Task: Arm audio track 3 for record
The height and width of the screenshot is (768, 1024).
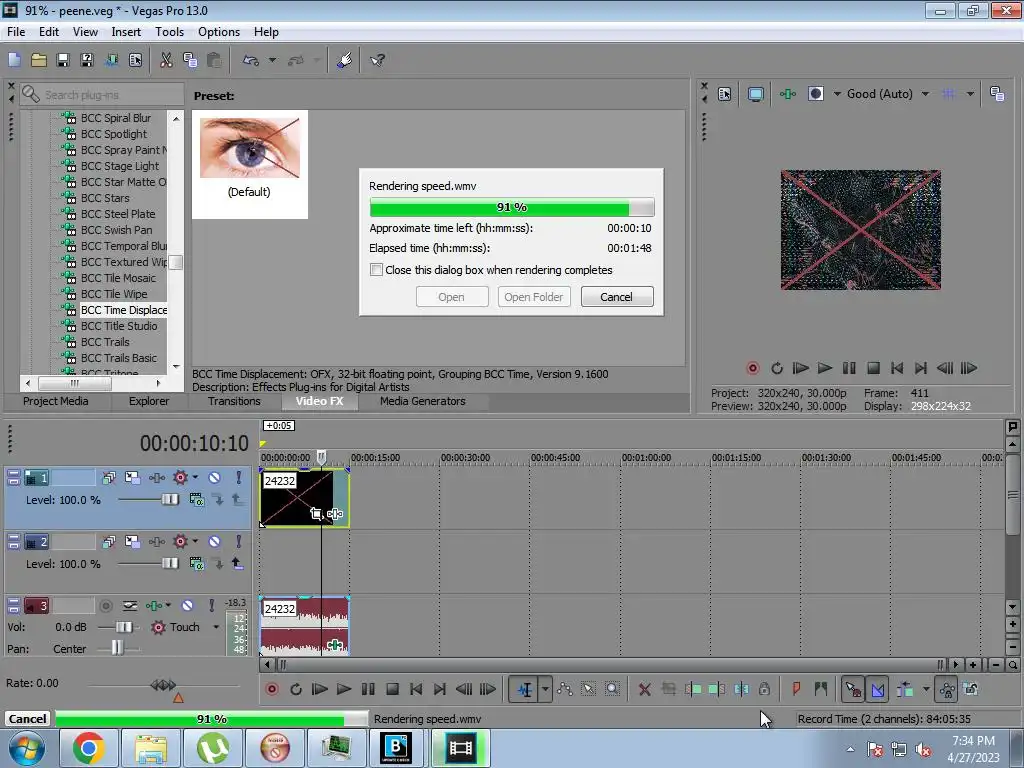Action: click(x=106, y=606)
